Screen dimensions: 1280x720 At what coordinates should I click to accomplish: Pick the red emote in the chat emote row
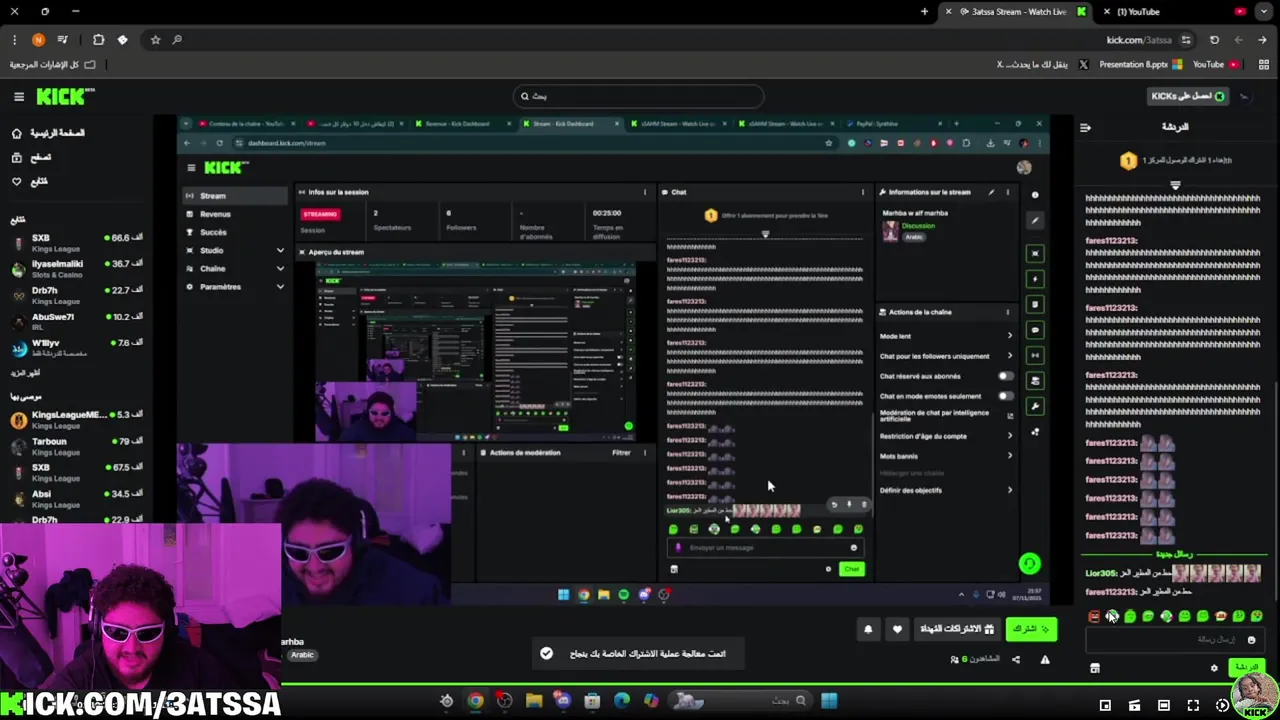[x=1094, y=616]
